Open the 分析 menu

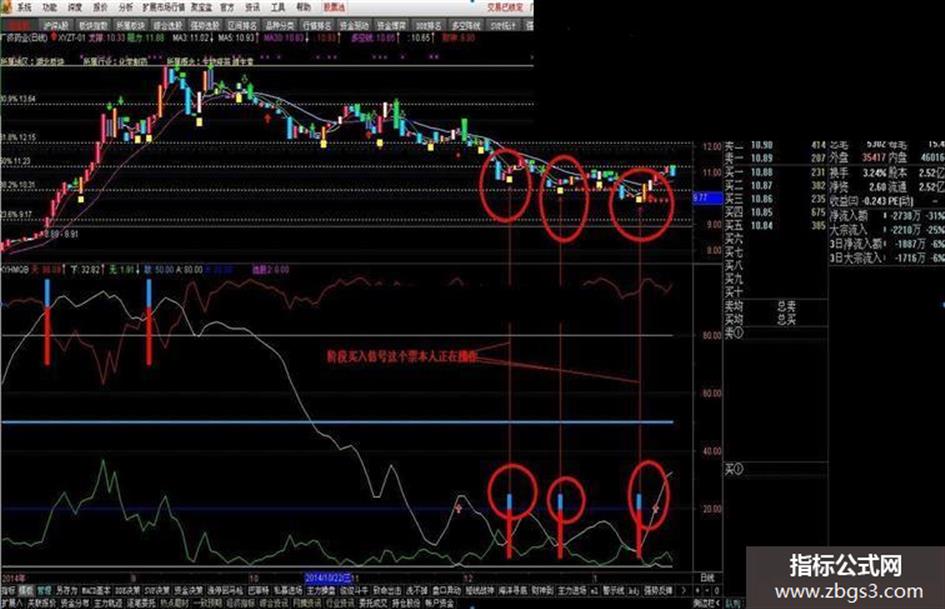(x=126, y=8)
